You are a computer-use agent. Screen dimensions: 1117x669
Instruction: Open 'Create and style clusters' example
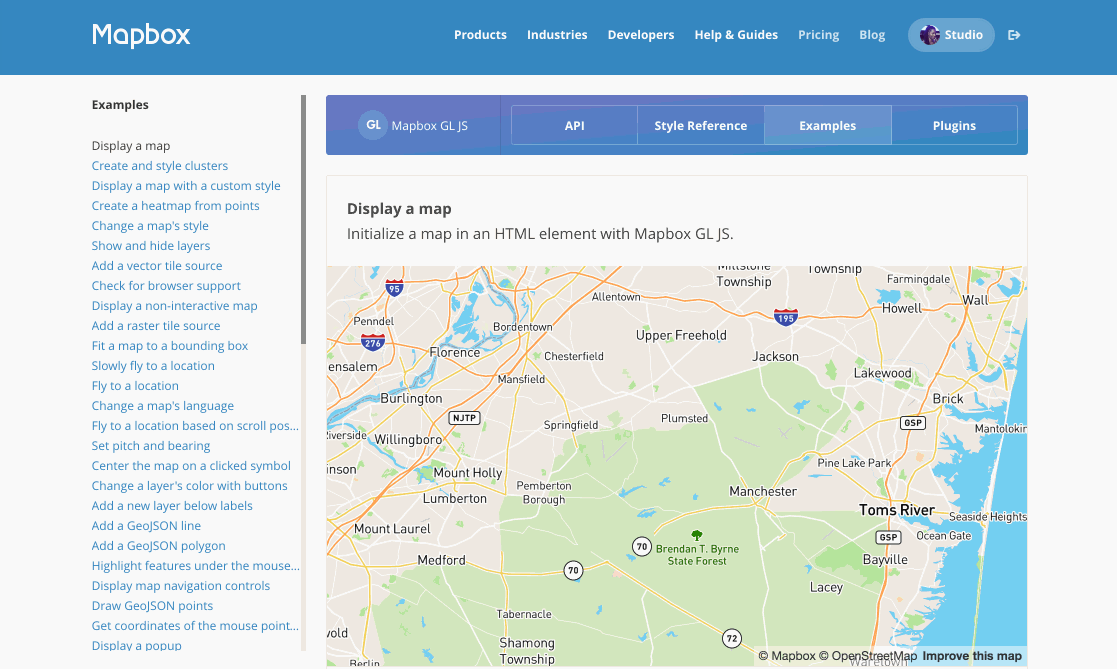coord(160,166)
